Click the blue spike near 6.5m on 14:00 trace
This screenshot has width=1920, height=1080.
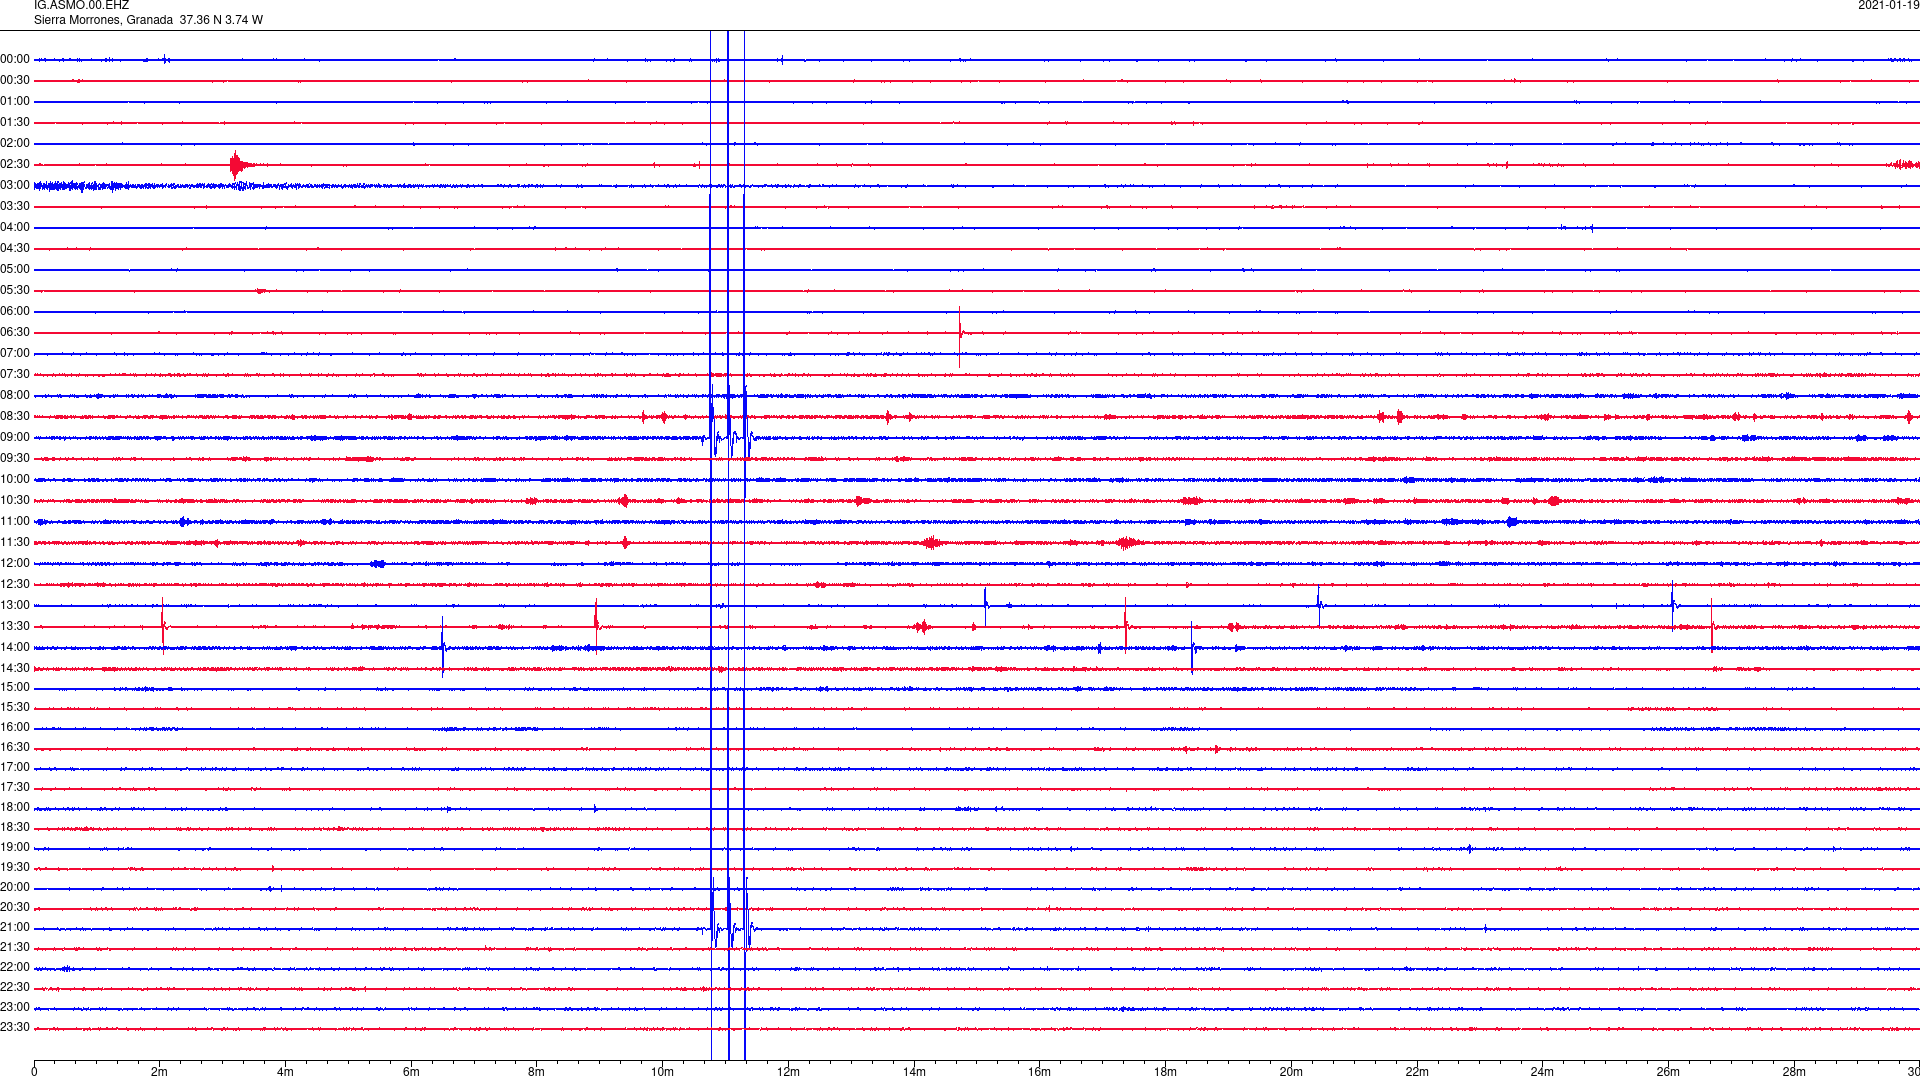tap(443, 648)
